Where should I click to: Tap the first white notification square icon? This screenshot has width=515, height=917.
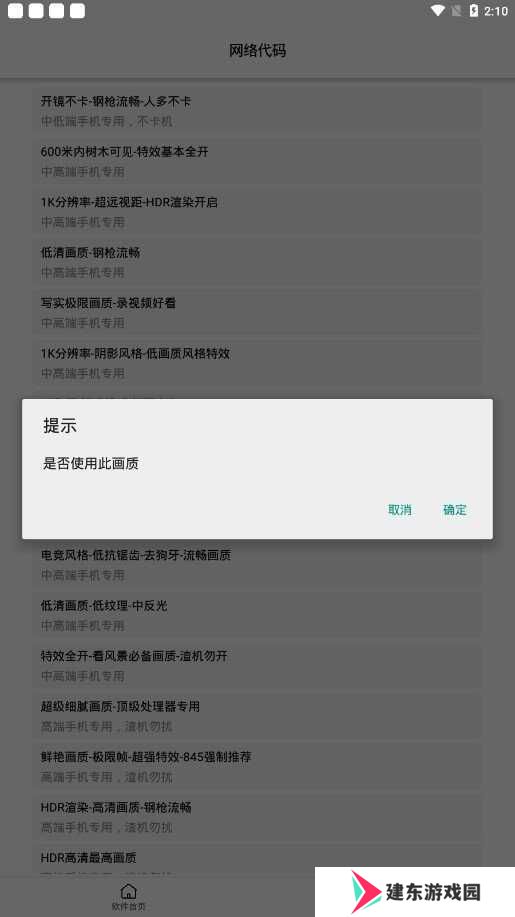pyautogui.click(x=16, y=11)
